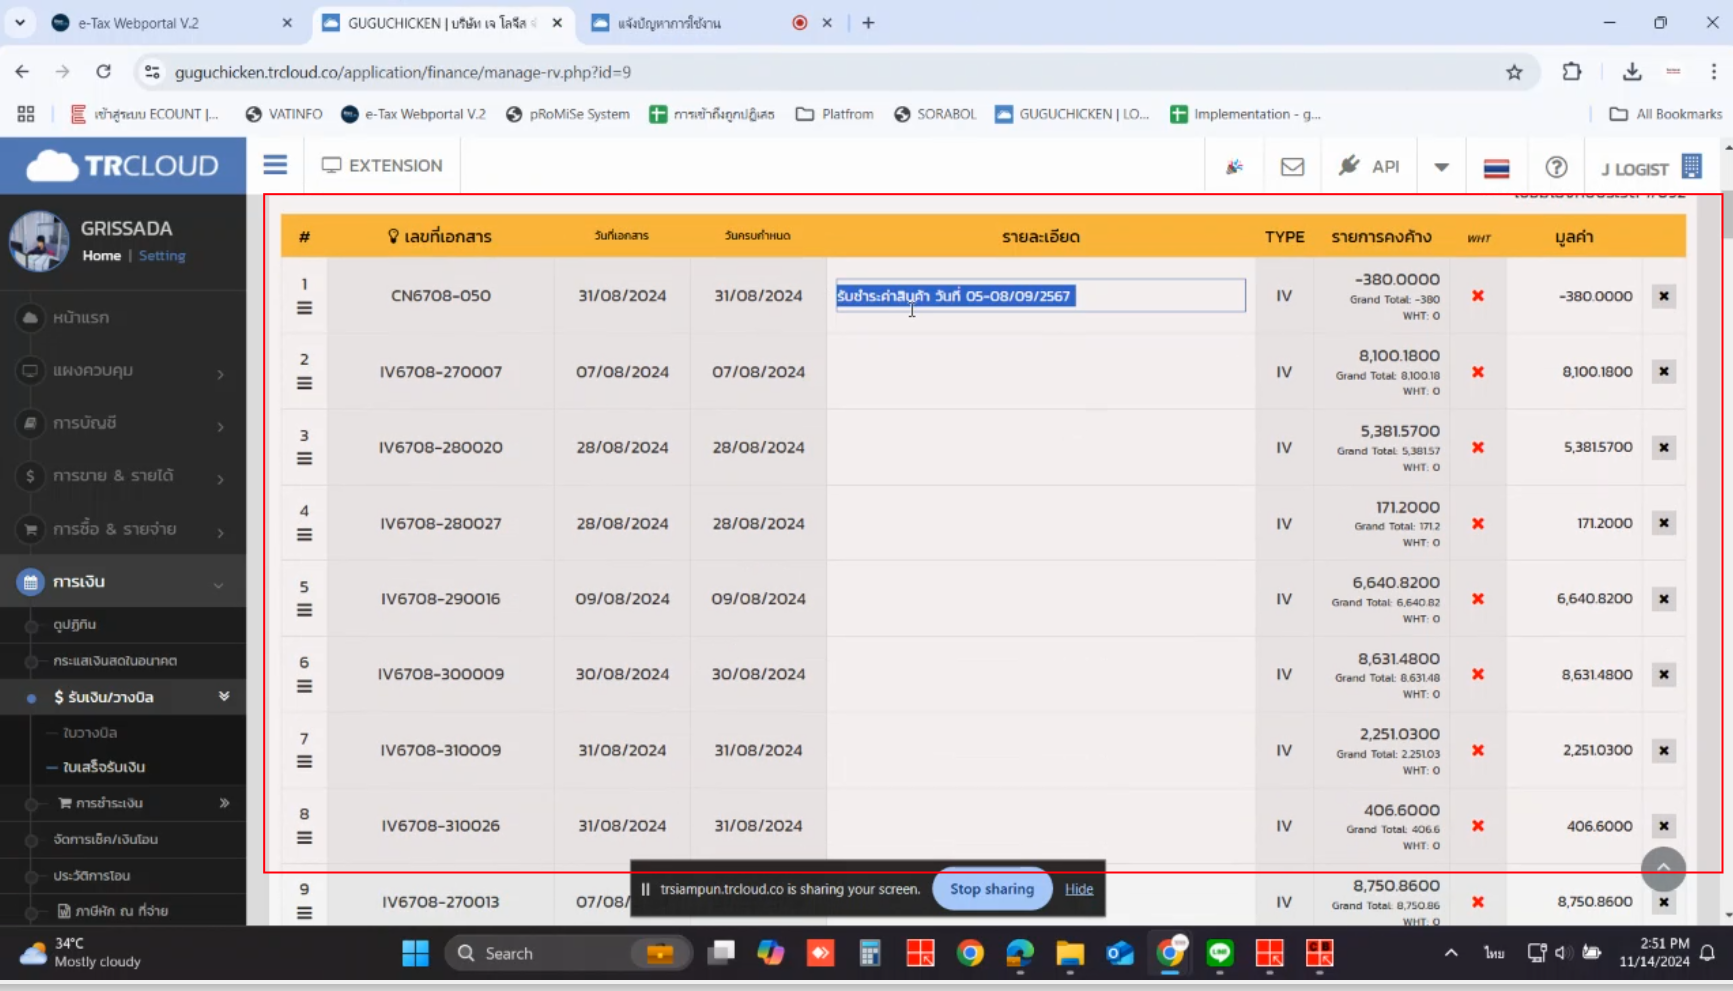Open ใบเสร็จรับเงิน submenu item
1733x991 pixels.
click(x=104, y=767)
